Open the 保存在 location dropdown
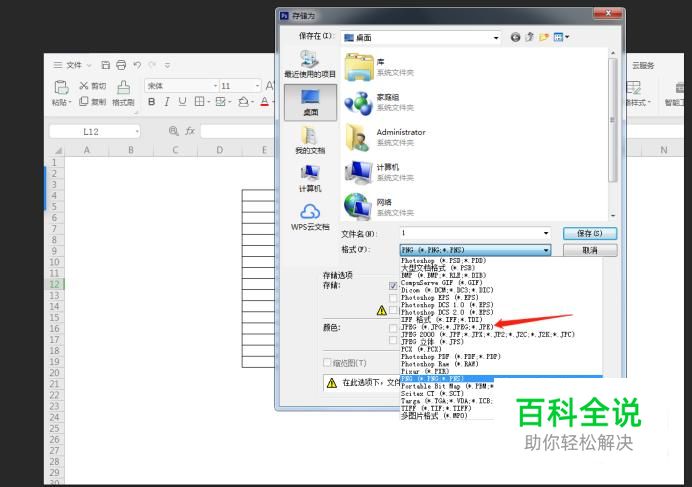This screenshot has width=692, height=487. pos(496,38)
